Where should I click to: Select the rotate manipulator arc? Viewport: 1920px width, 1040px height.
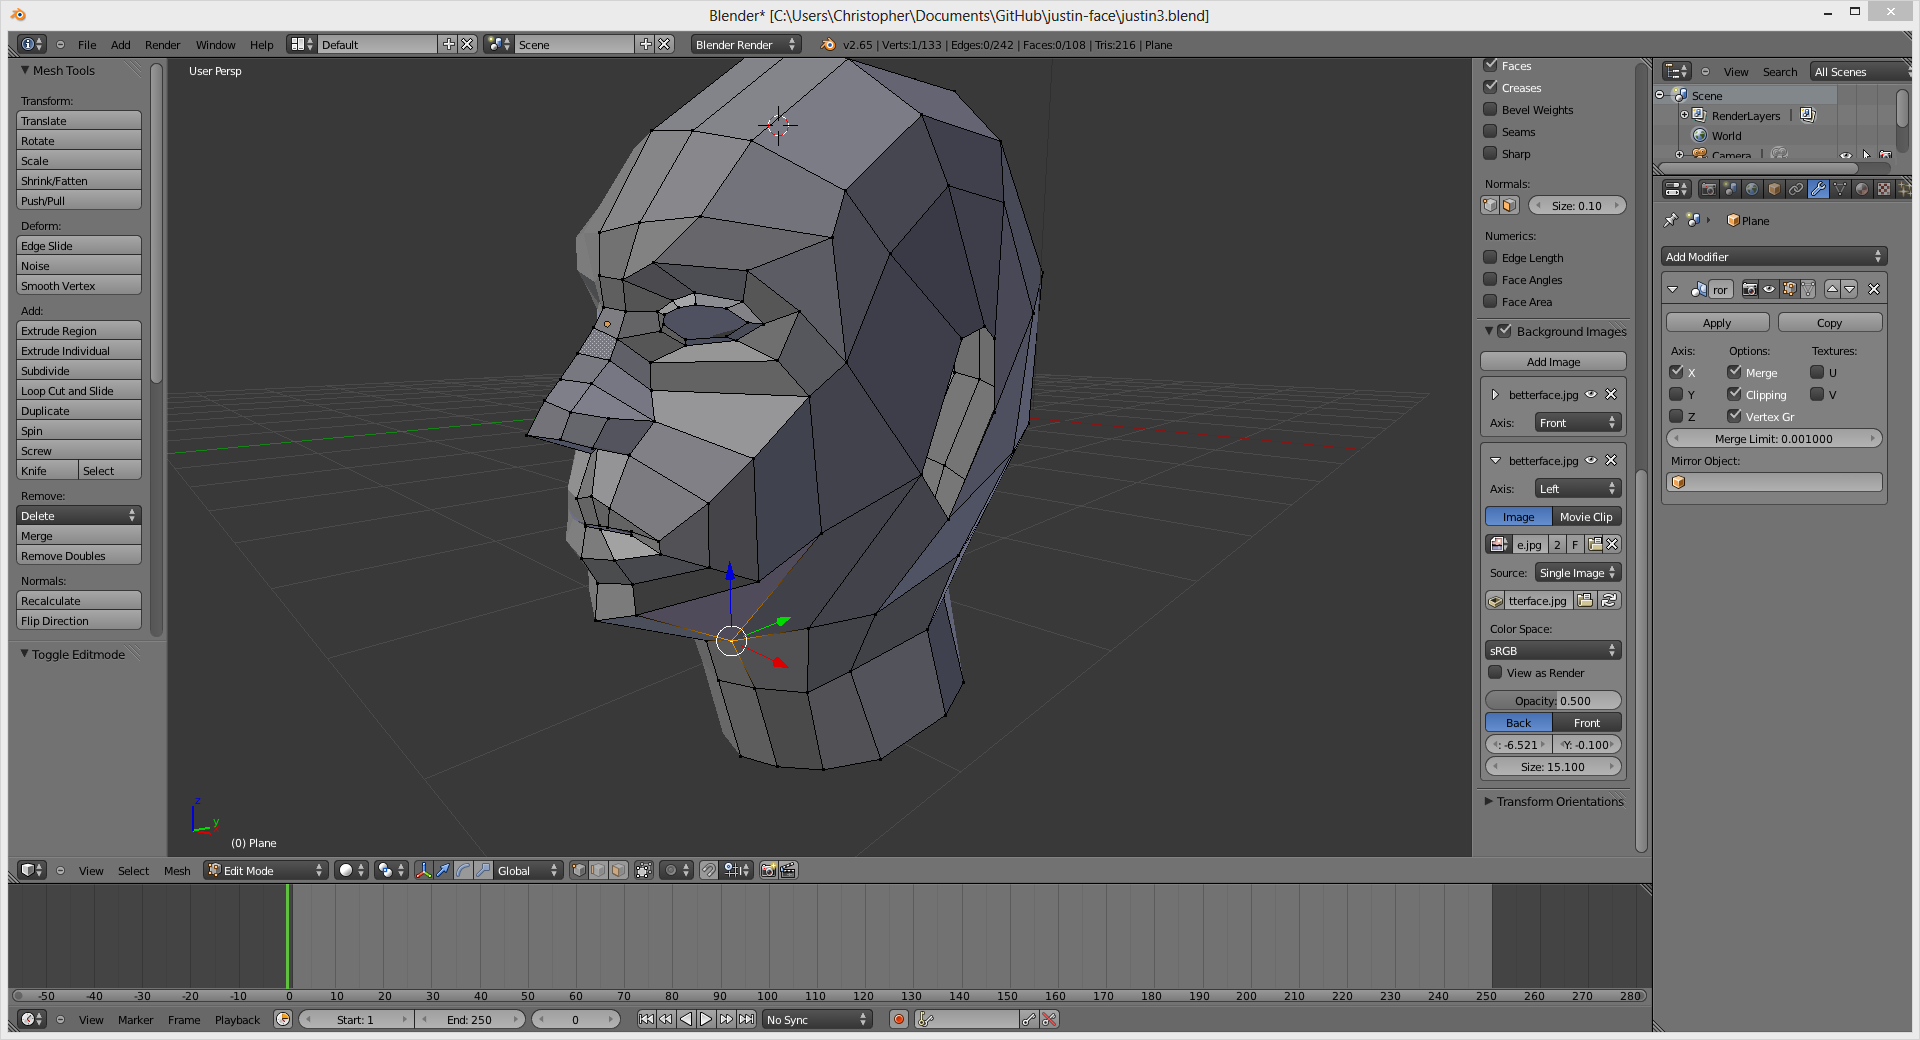463,870
